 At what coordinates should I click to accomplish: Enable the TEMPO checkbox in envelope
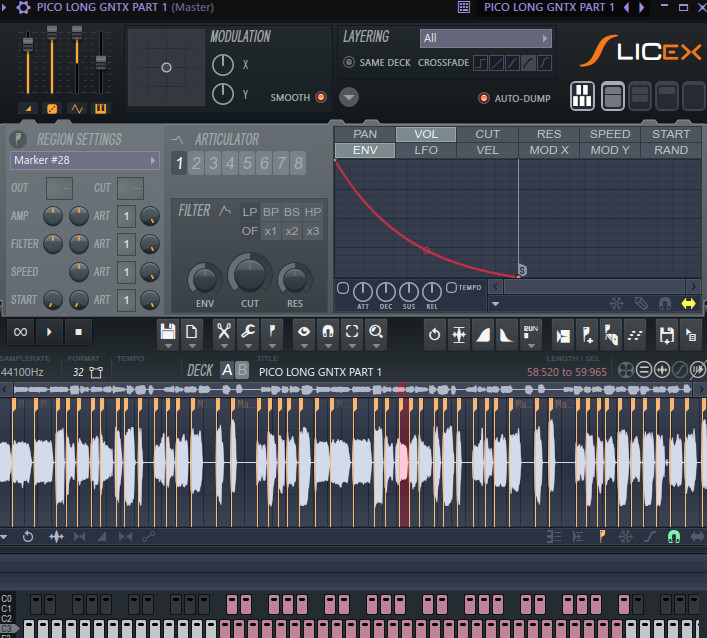pos(451,287)
